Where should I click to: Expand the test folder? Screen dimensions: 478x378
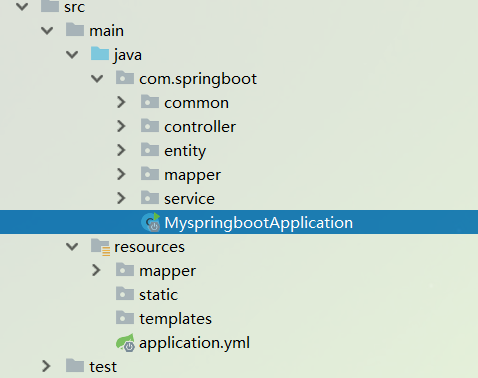coord(46,366)
